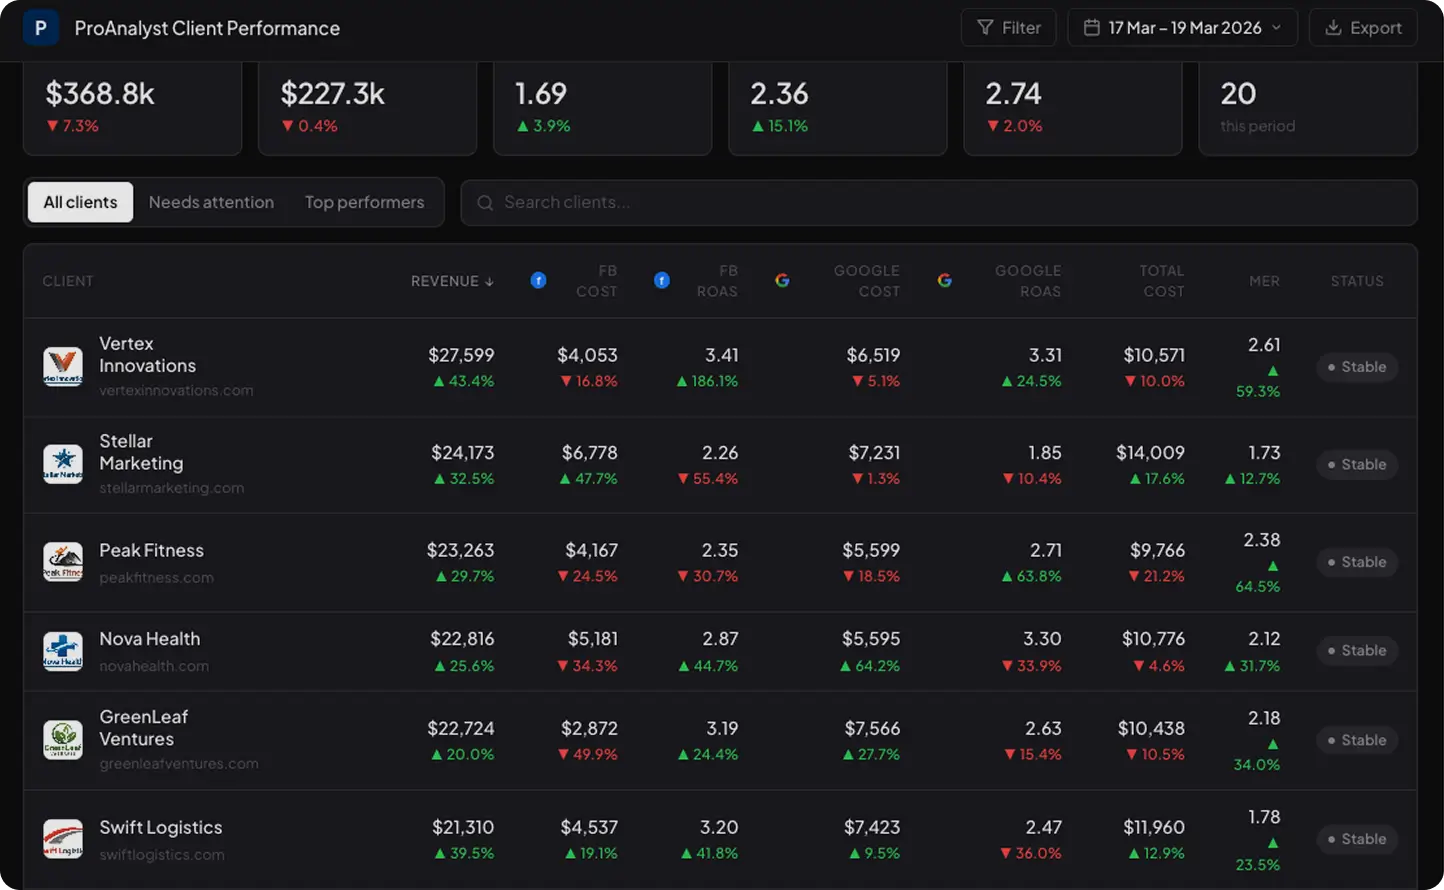Sort by the Revenue column header arrow

(x=489, y=282)
